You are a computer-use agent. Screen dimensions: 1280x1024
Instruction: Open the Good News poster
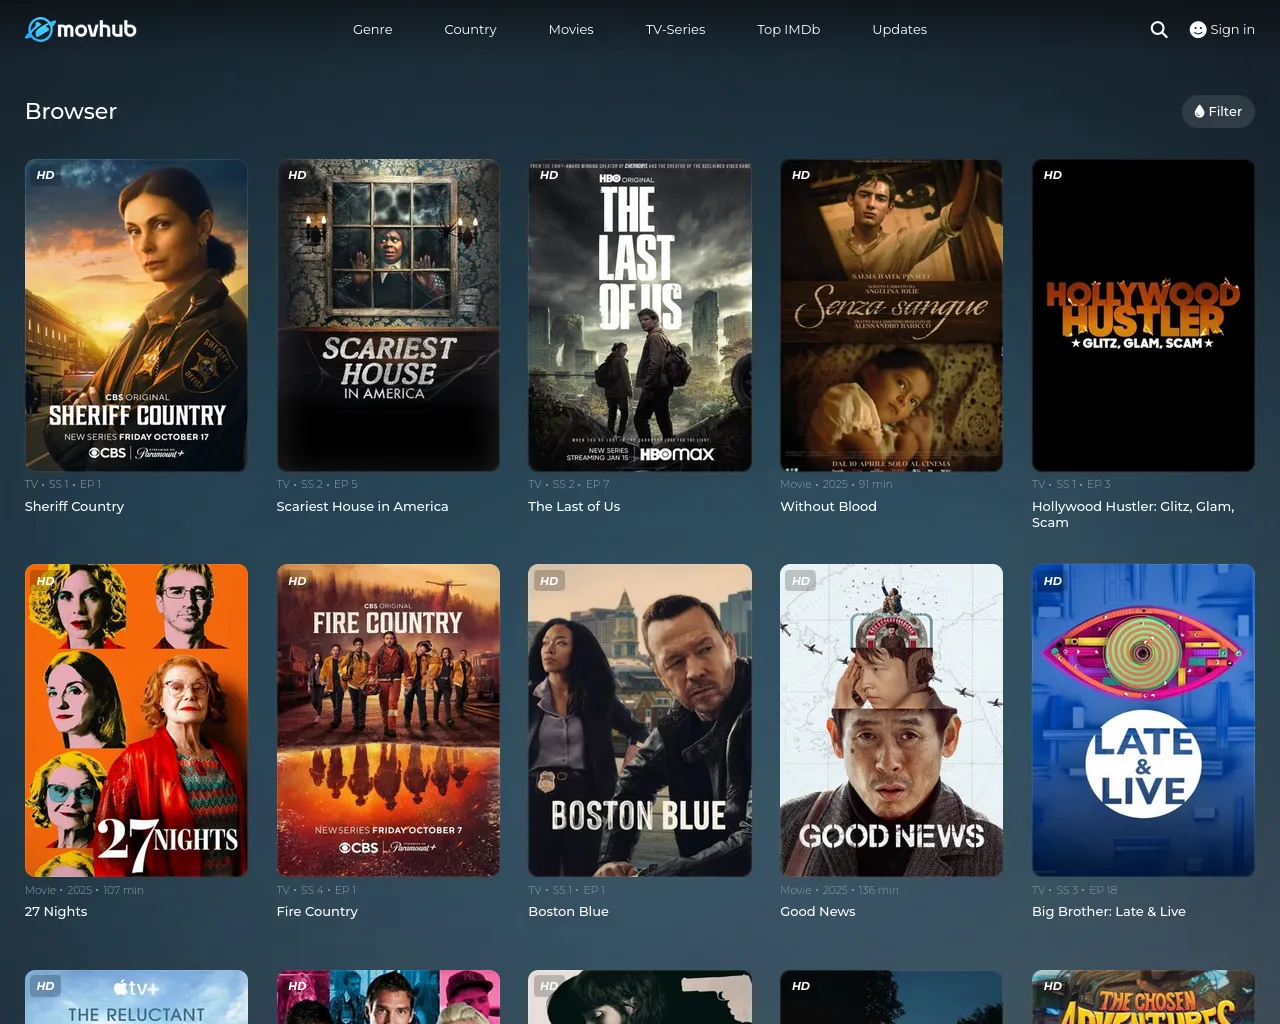pos(891,720)
